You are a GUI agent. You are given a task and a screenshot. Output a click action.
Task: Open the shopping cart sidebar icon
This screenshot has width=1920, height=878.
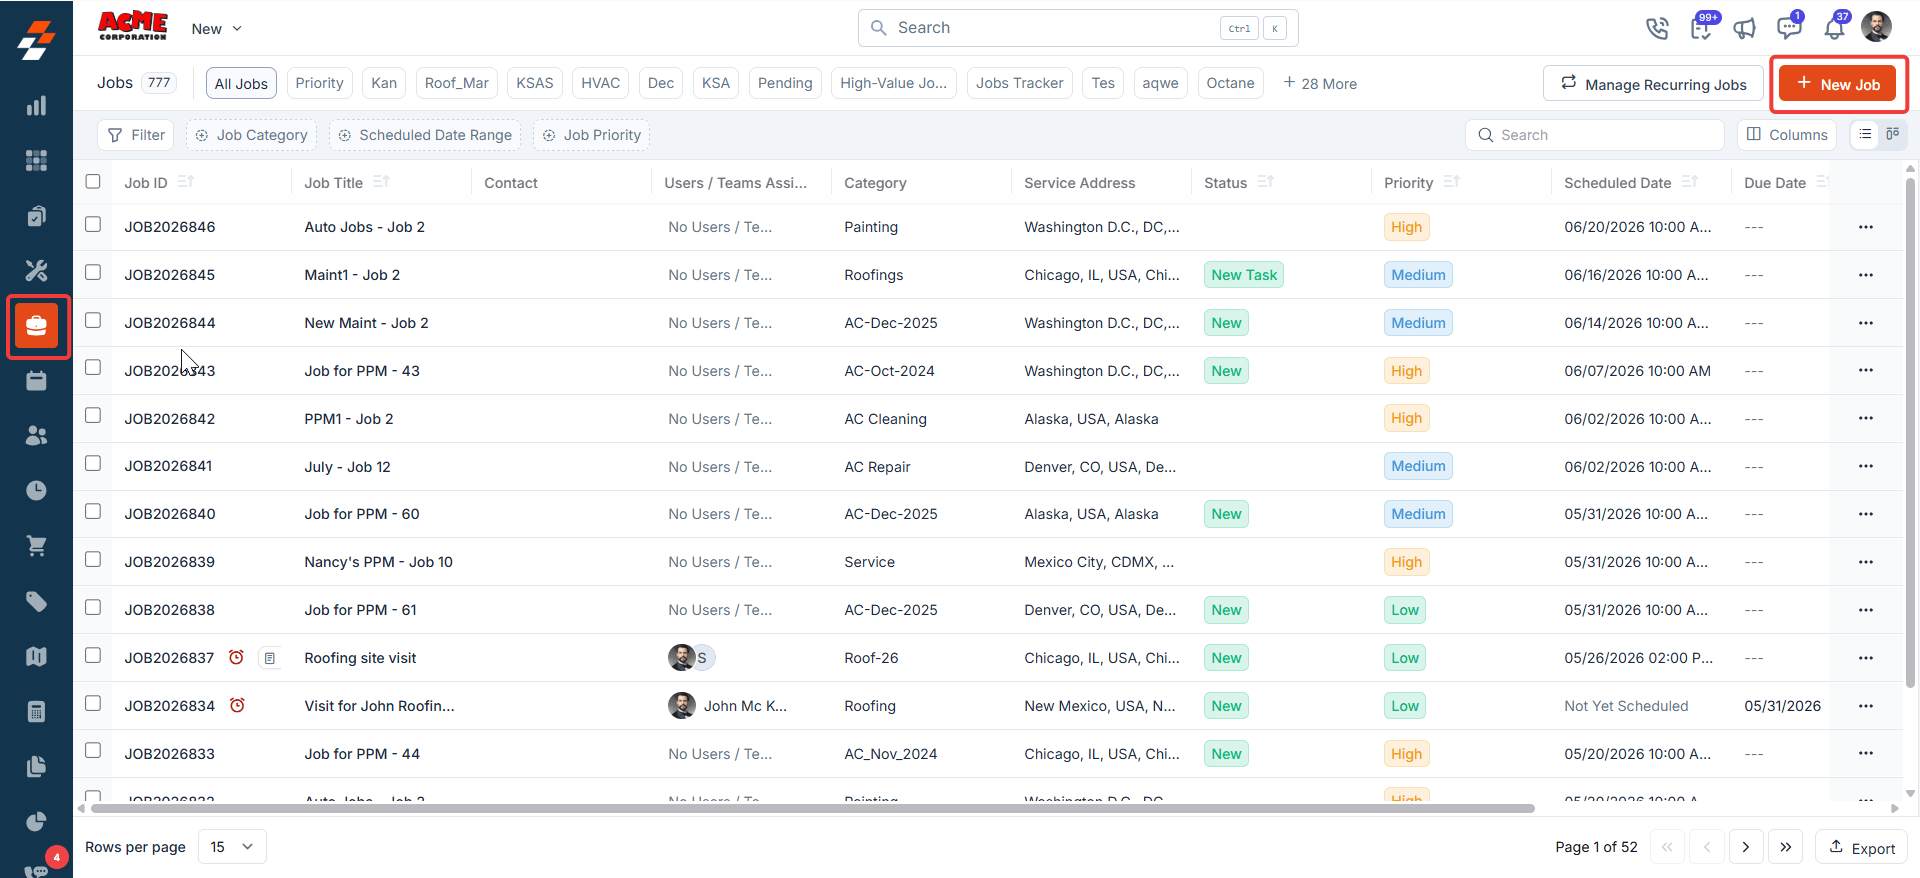click(x=36, y=546)
